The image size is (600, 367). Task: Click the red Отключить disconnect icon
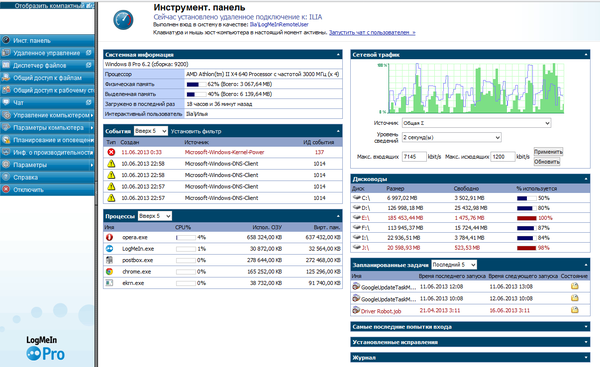(6, 189)
